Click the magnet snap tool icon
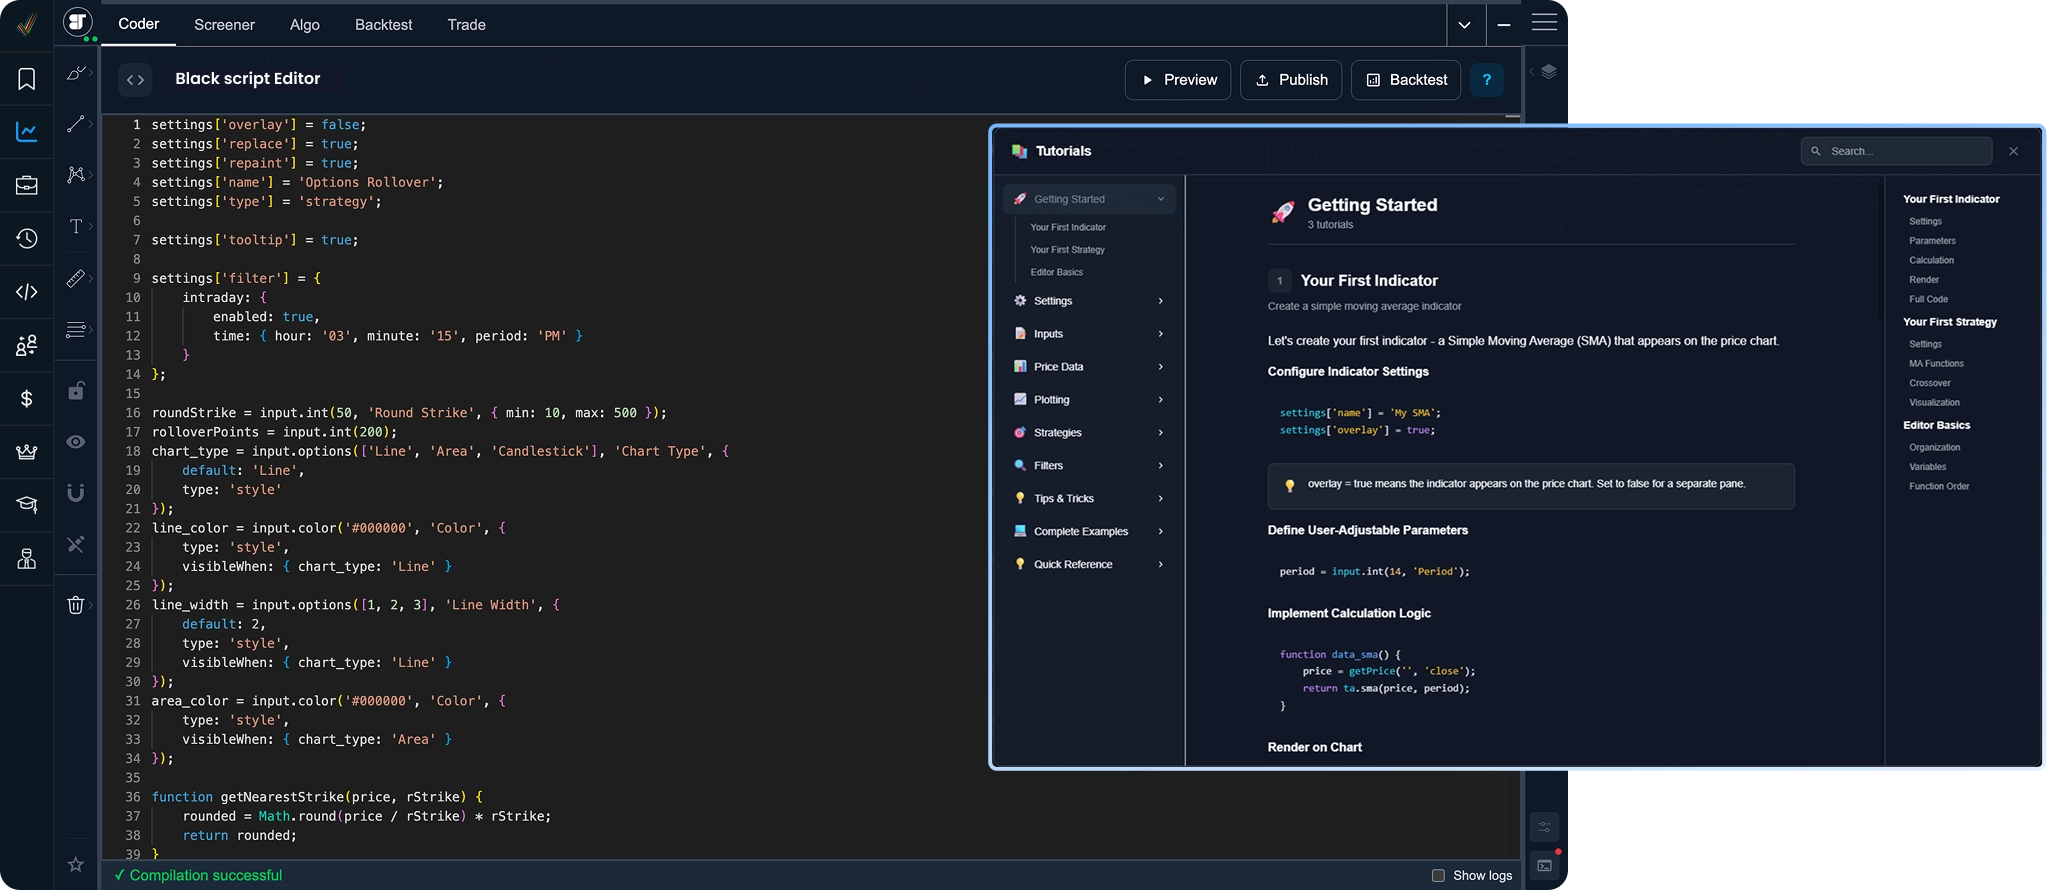Screen dimensions: 2048x890 [x=76, y=492]
